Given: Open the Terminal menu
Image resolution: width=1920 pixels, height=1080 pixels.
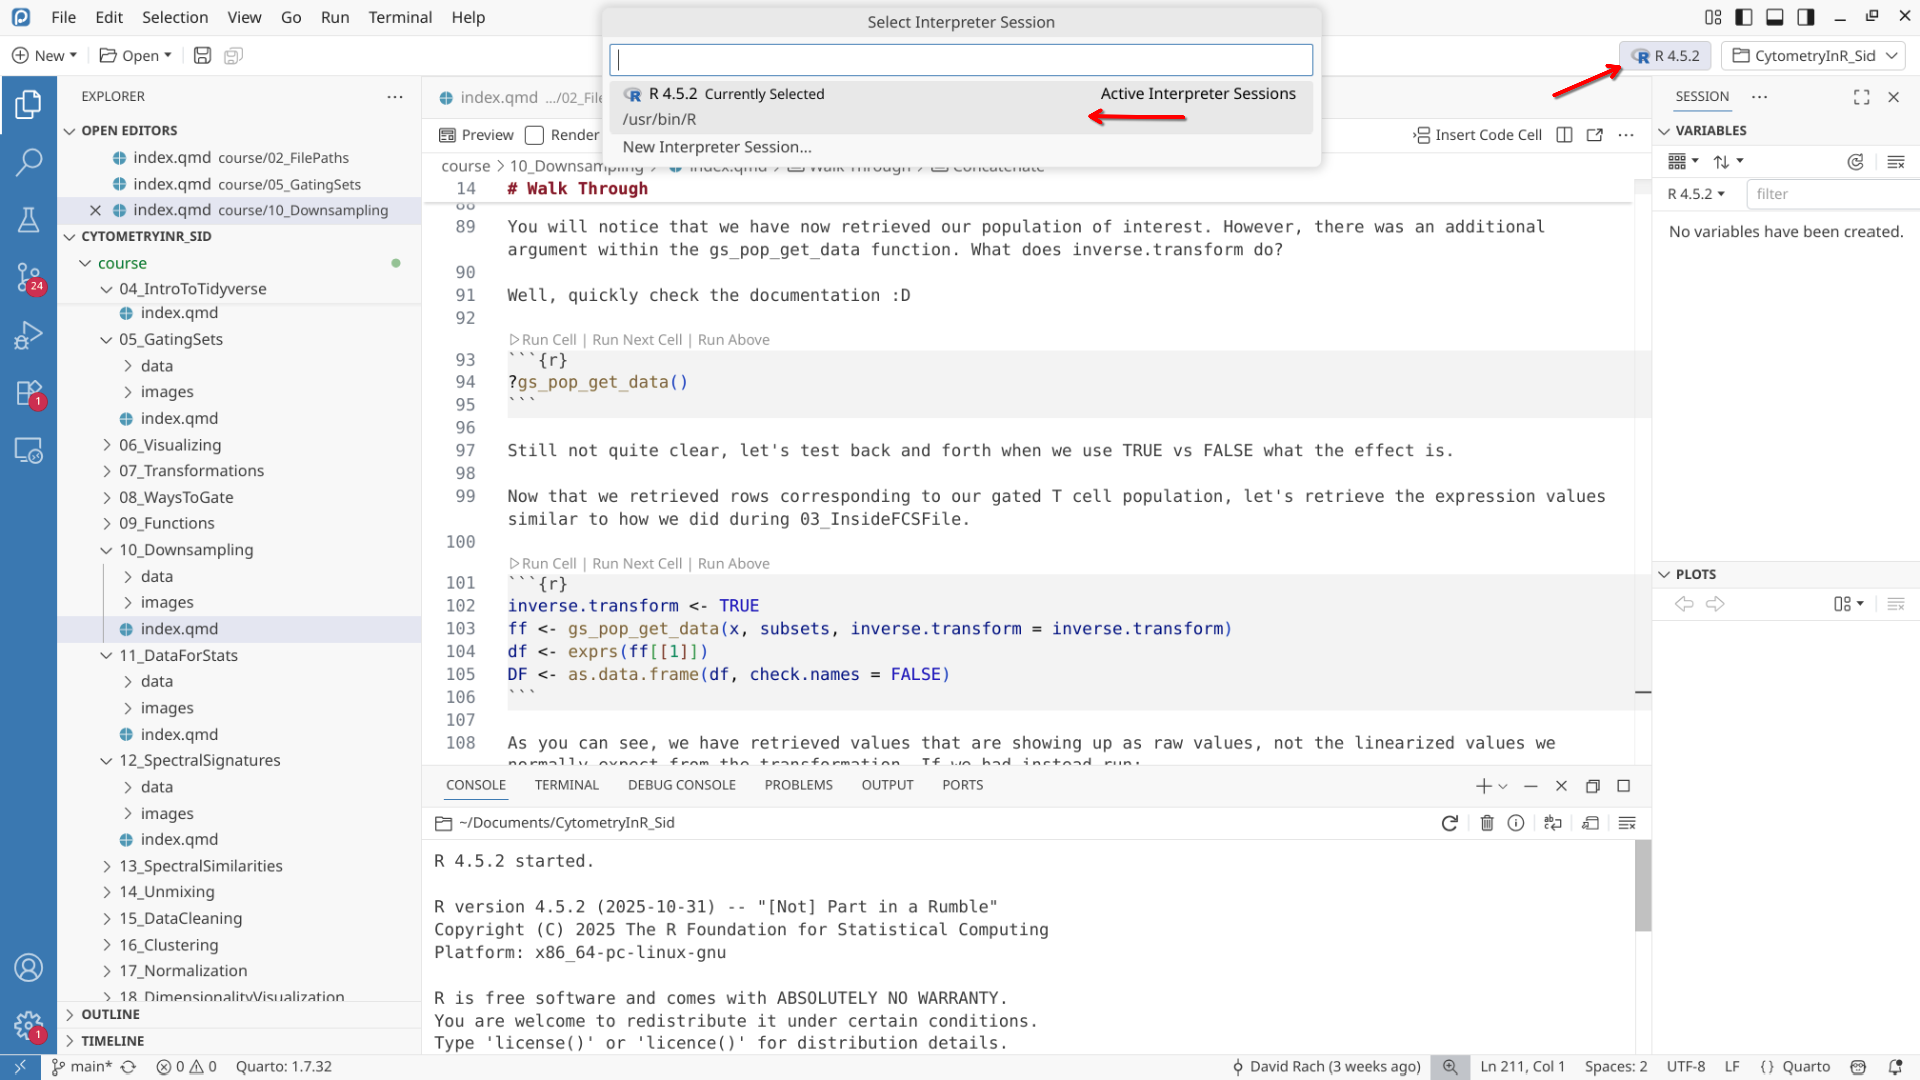Looking at the screenshot, I should (399, 17).
